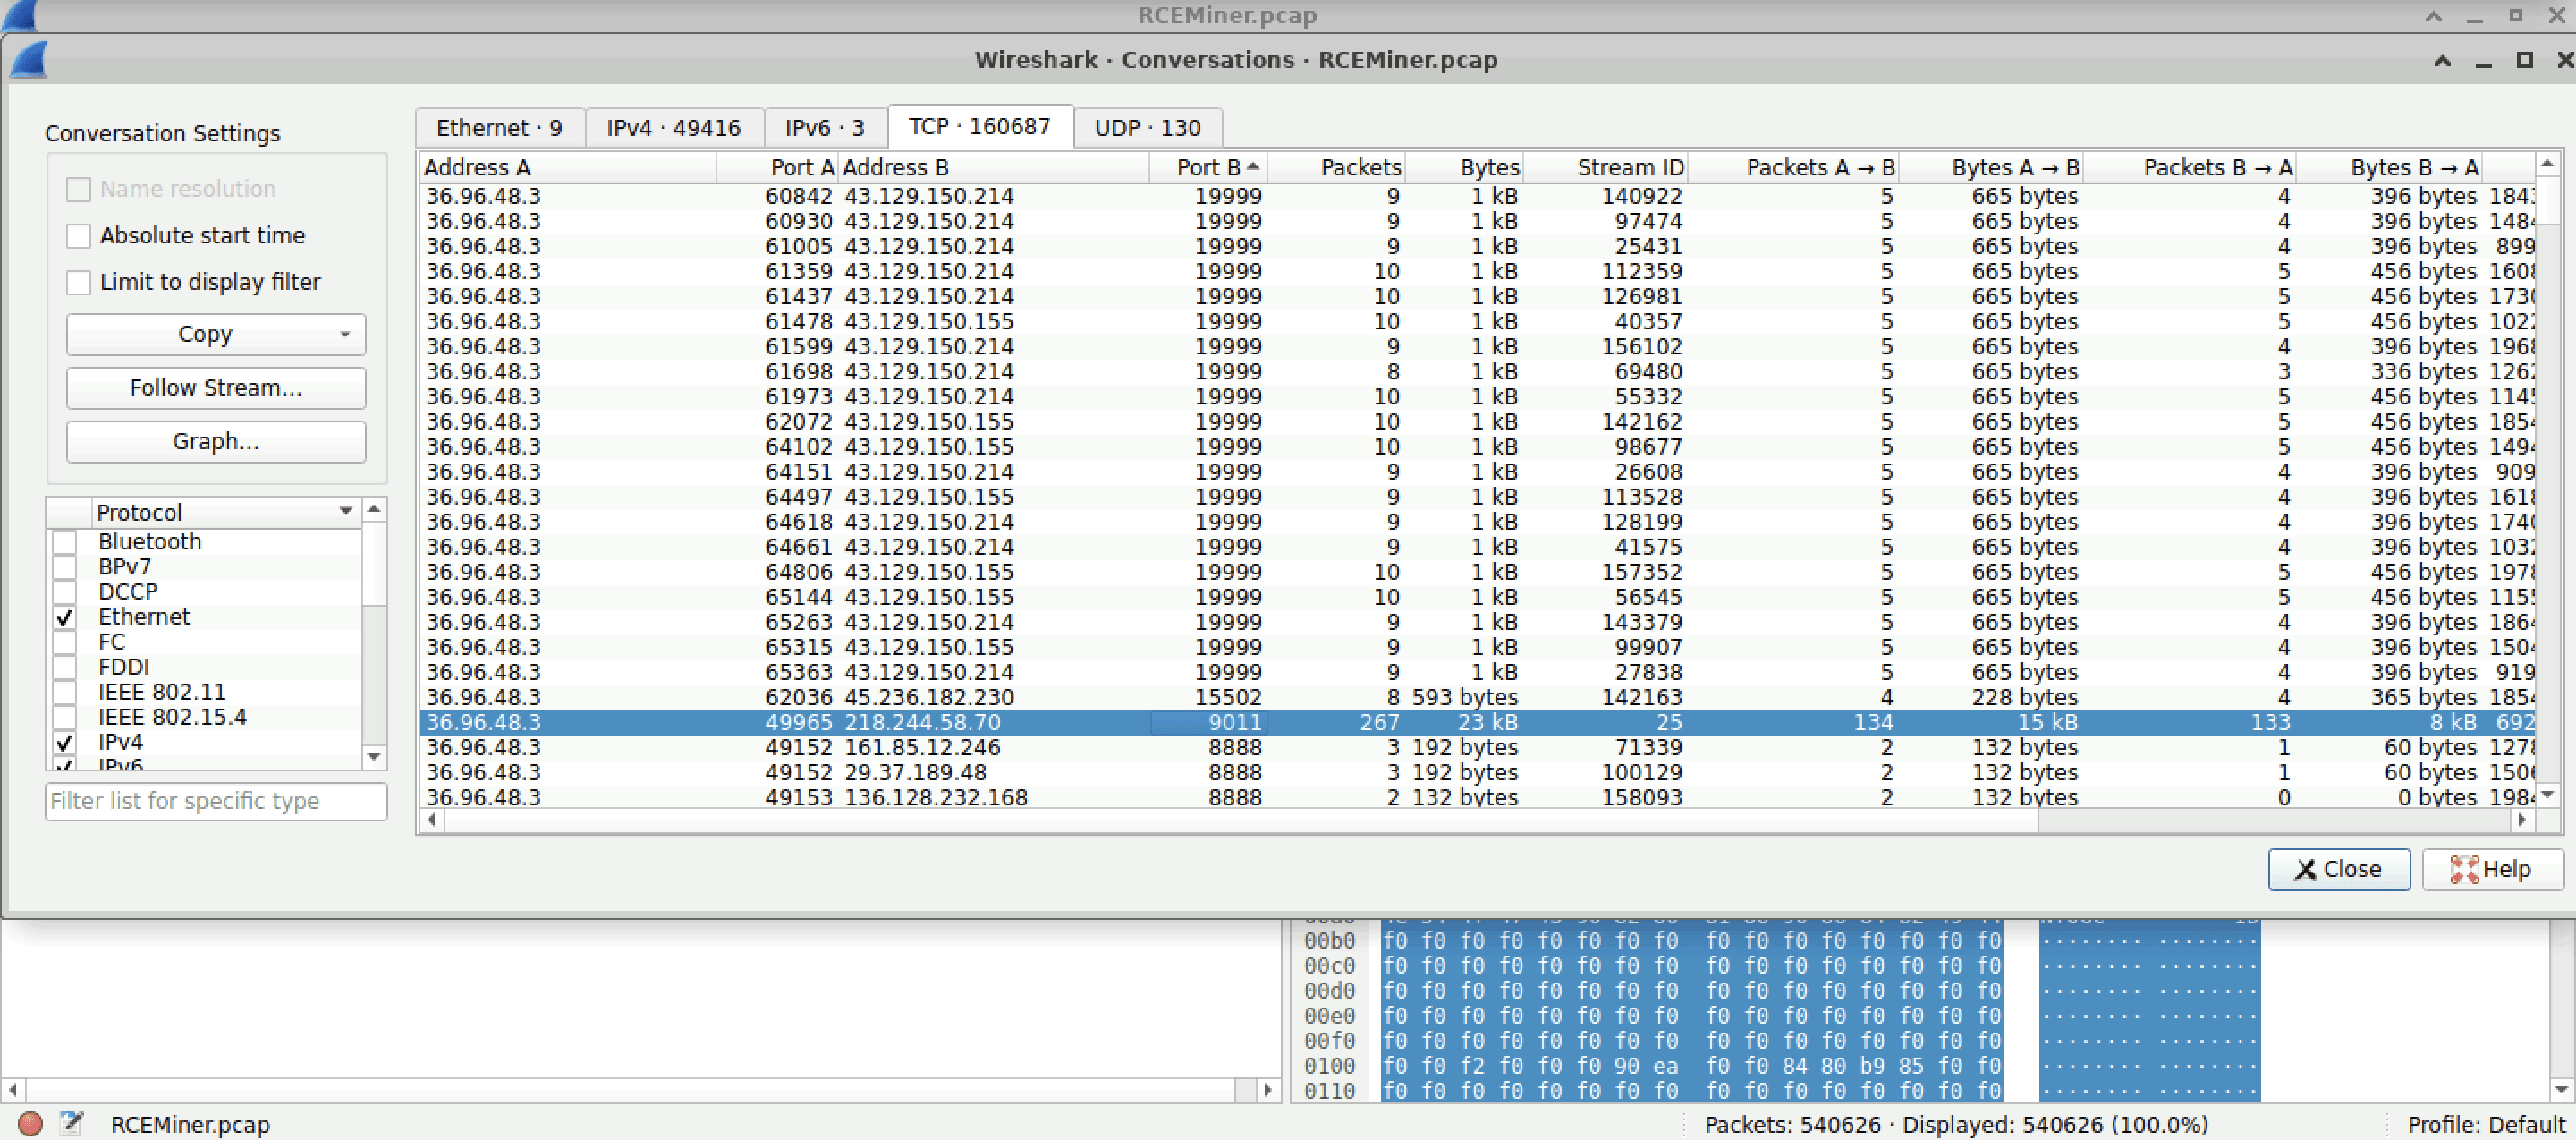Screen dimensions: 2576x1140
Task: Click the conversation table's scroll-down arrow
Action: pos(2547,795)
